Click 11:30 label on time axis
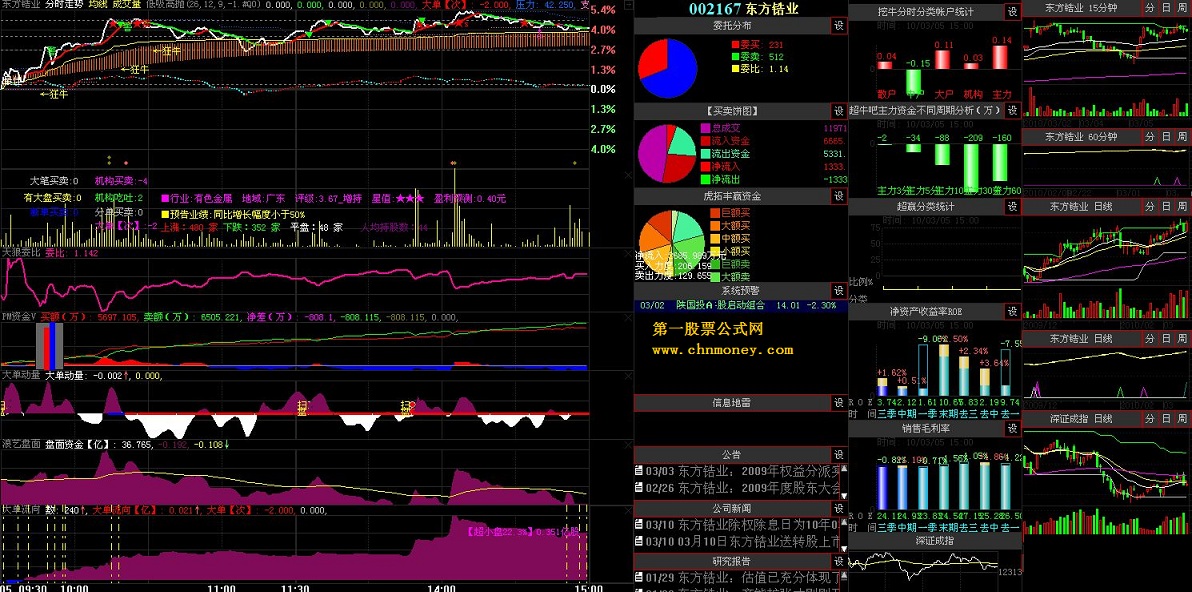Image resolution: width=1192 pixels, height=592 pixels. 295,587
